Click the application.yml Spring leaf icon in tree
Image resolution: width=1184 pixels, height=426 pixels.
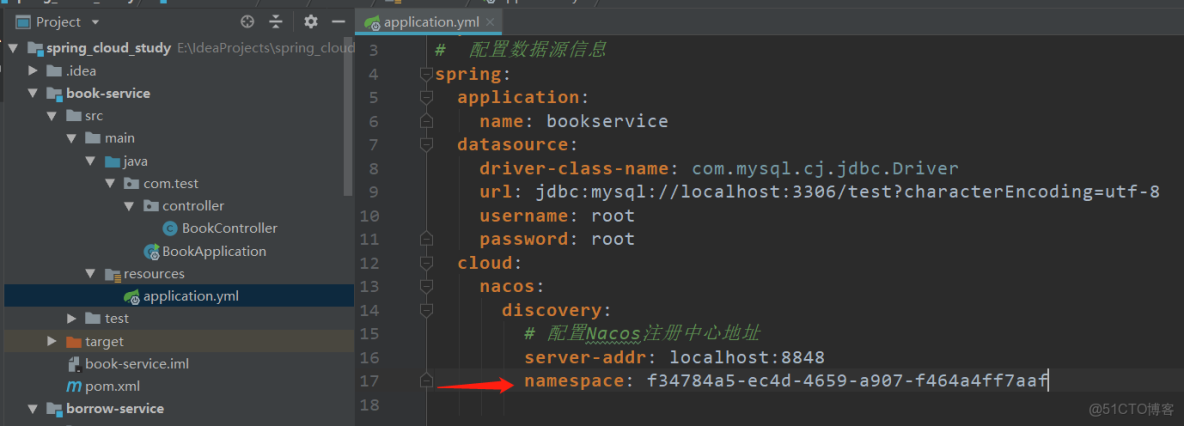click(x=132, y=296)
